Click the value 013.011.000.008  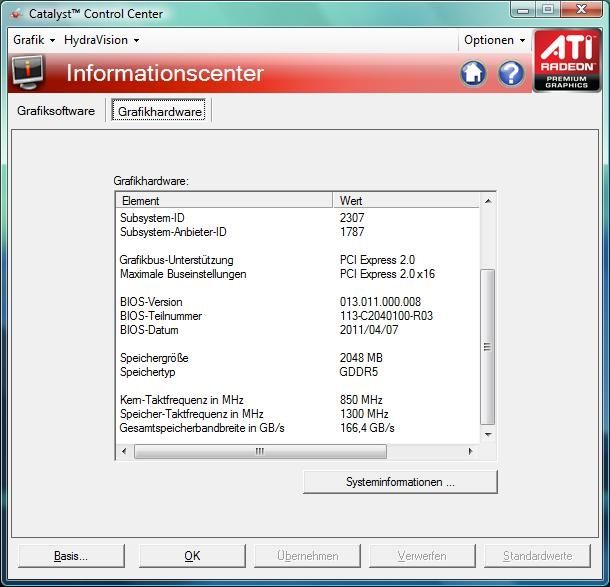[380, 302]
